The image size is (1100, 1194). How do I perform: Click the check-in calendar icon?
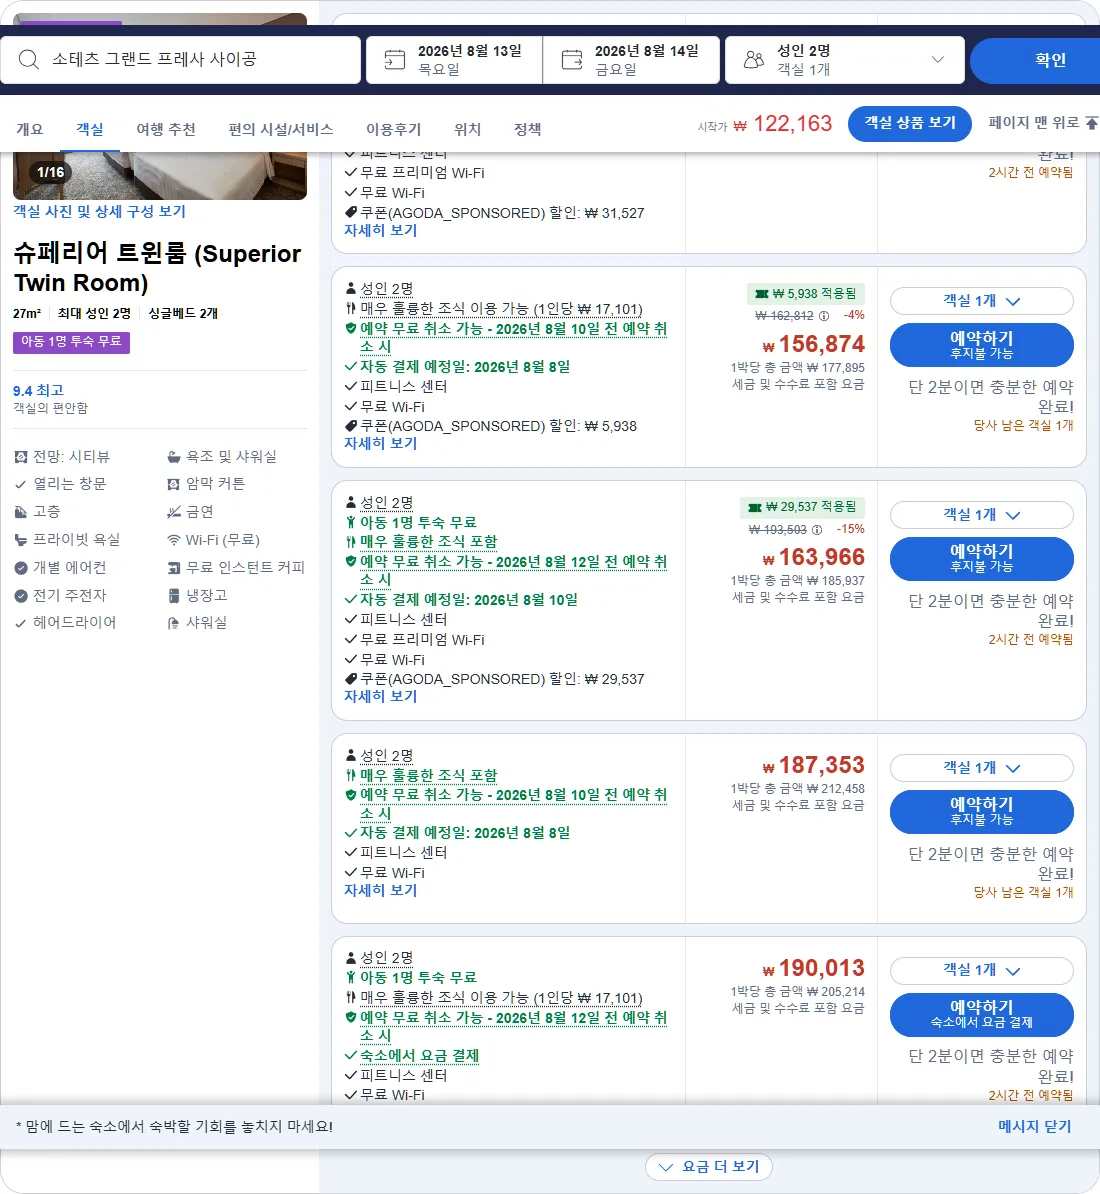pyautogui.click(x=394, y=59)
